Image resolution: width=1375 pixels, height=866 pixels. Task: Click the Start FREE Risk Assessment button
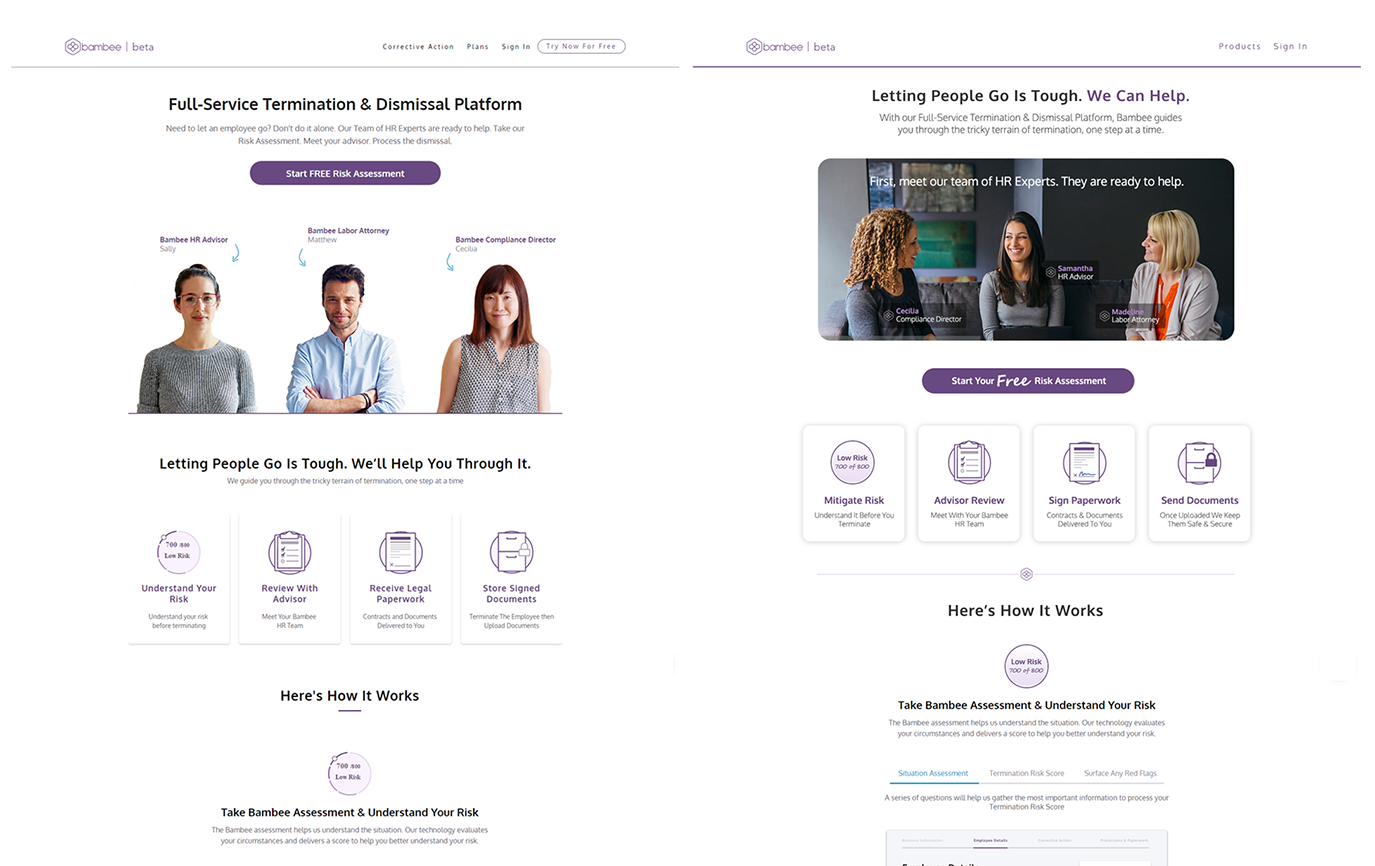(x=345, y=173)
